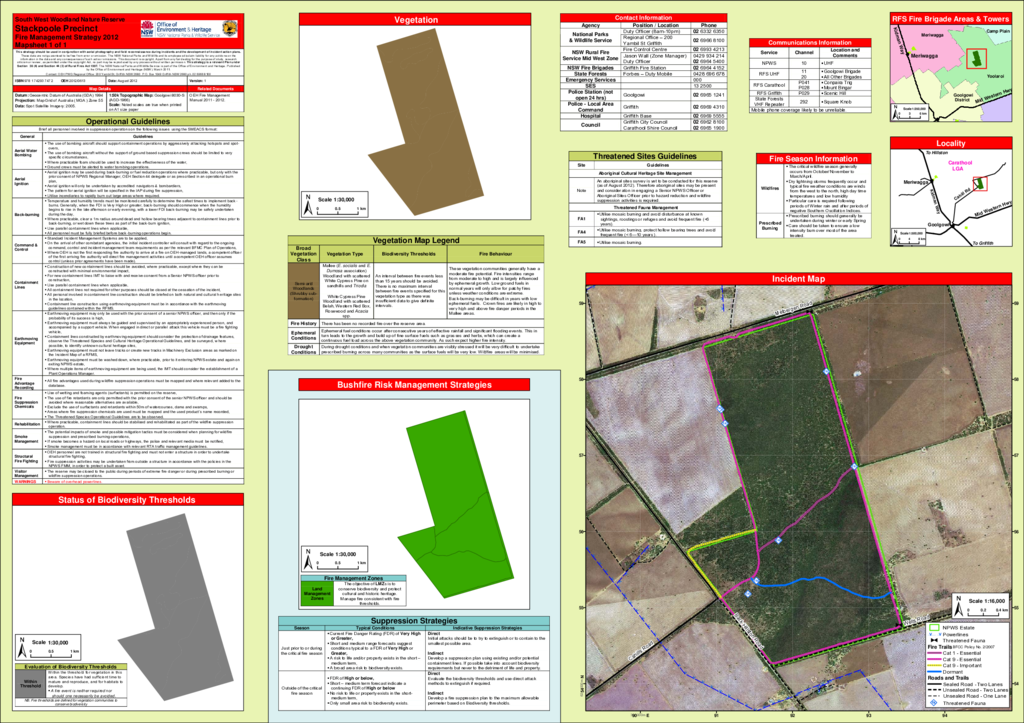Click the north arrow on the Vegetation map
This screenshot has height=723, width=1024.
(308, 205)
